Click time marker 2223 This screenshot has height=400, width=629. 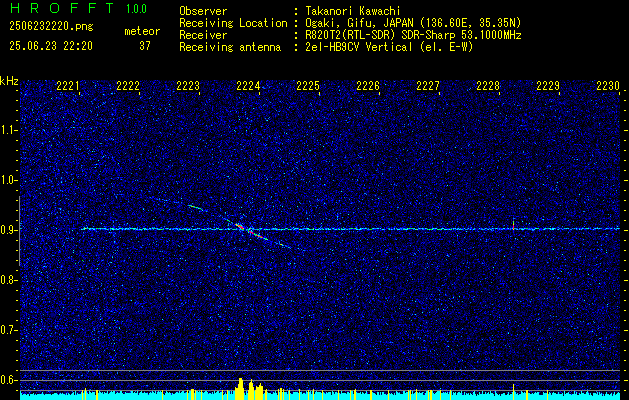tap(188, 85)
